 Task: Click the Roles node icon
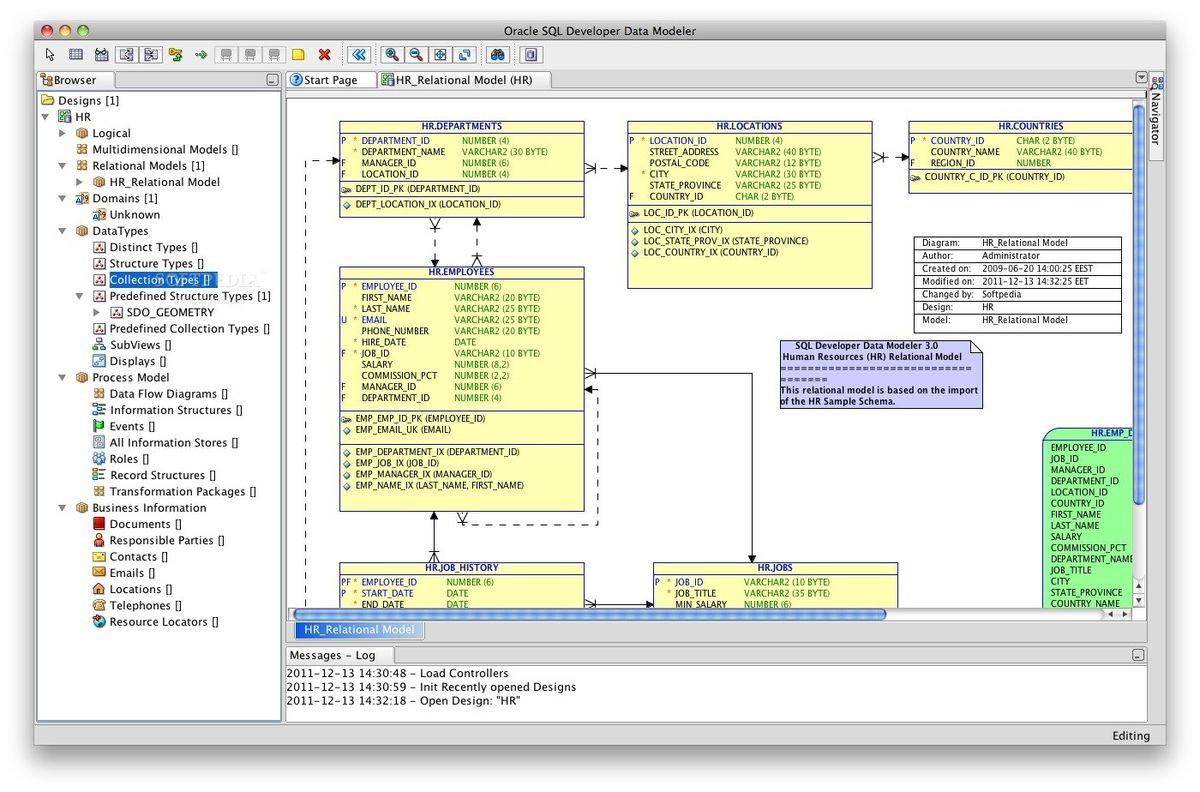click(99, 459)
